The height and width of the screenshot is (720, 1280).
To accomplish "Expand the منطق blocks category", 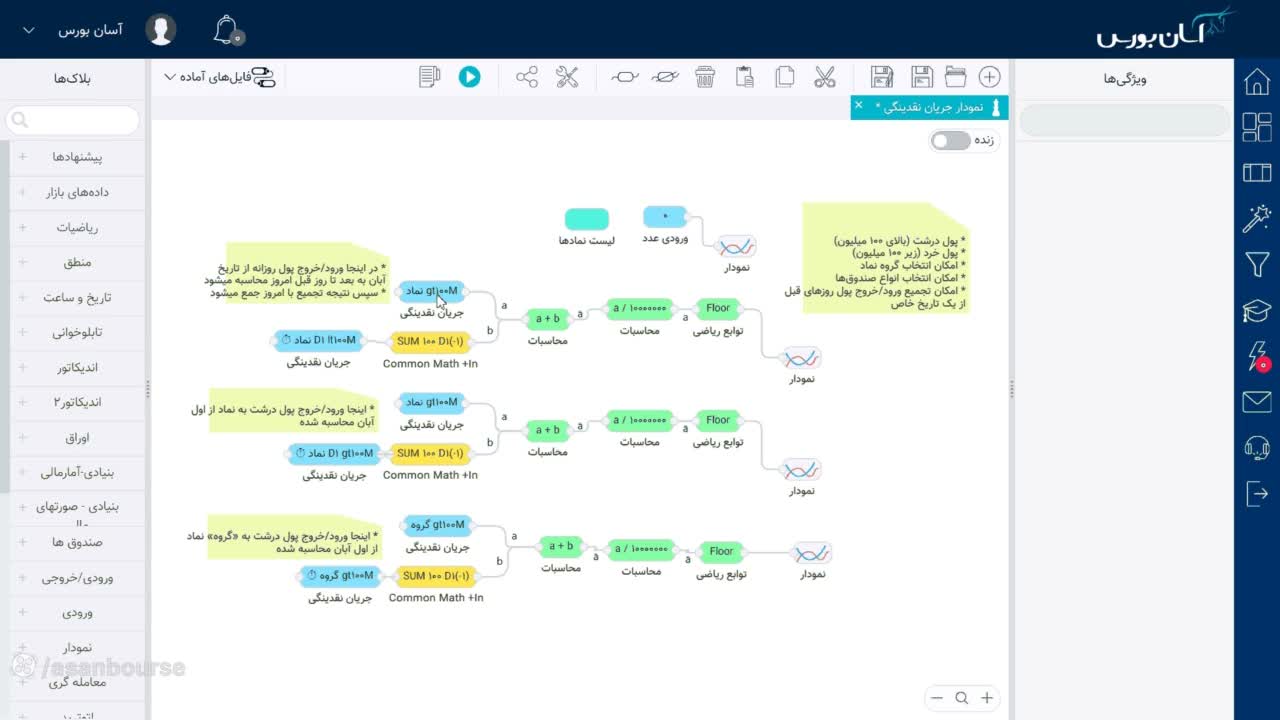I will point(75,262).
